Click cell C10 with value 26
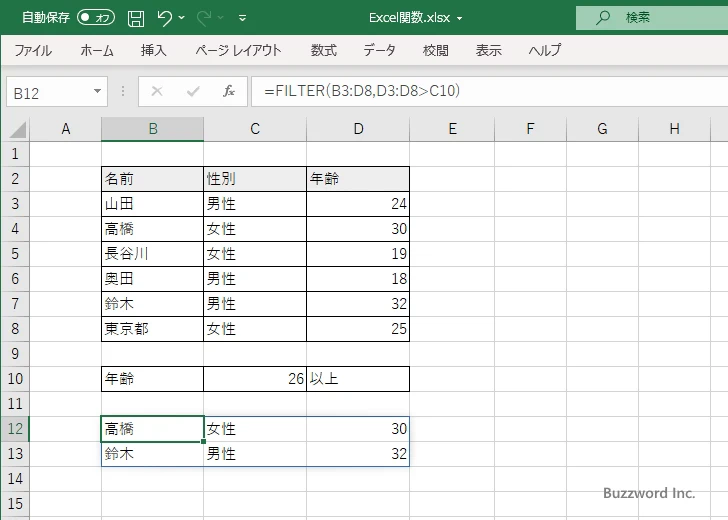The height and width of the screenshot is (520, 728). (x=255, y=379)
